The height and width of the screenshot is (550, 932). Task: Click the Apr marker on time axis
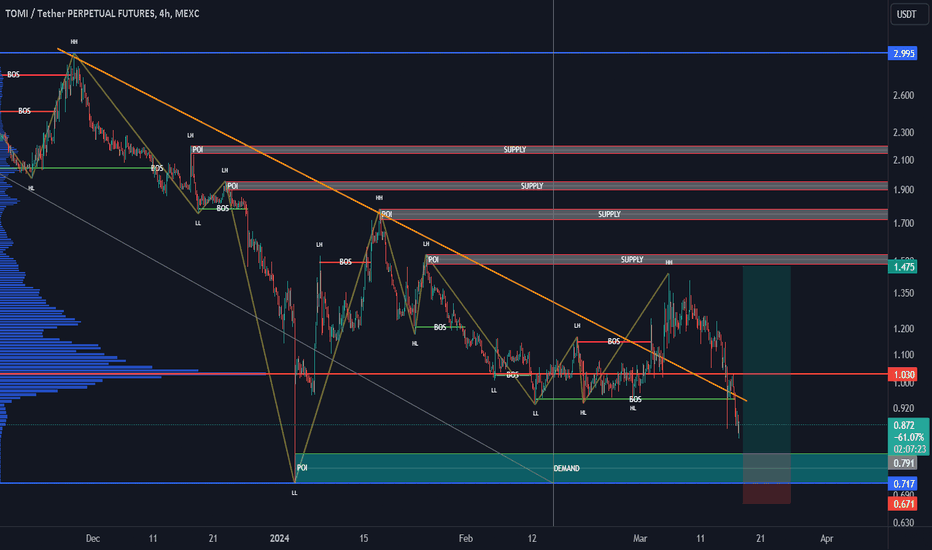click(826, 539)
